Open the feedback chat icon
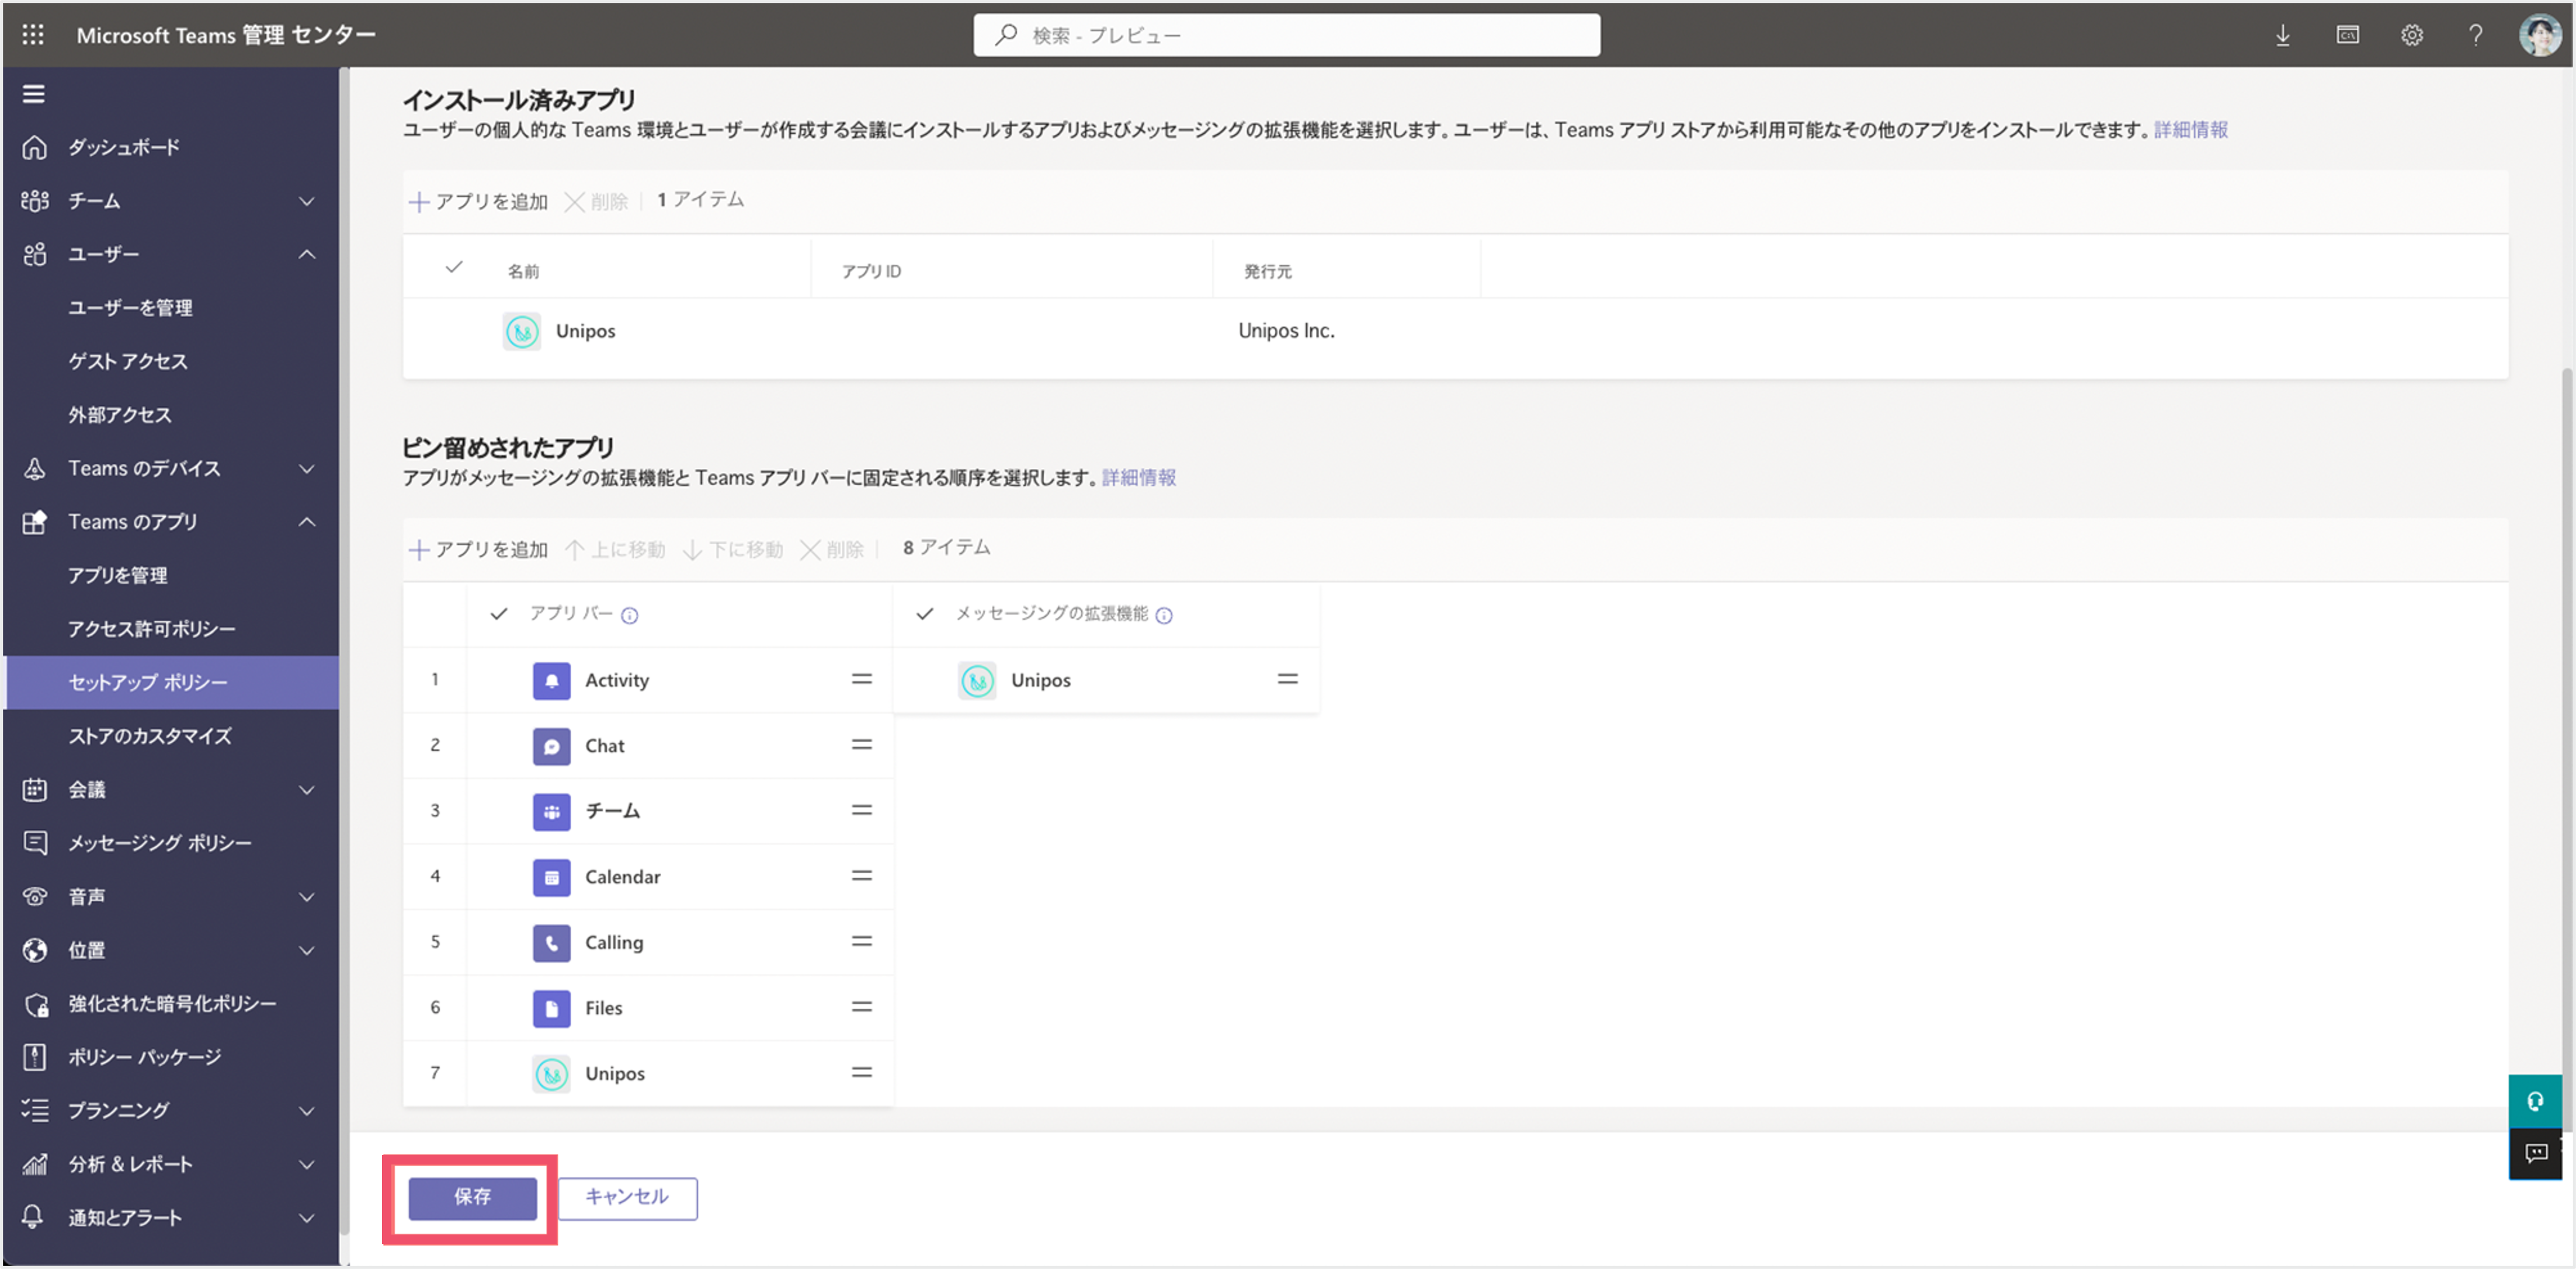This screenshot has width=2576, height=1269. coord(2536,1153)
